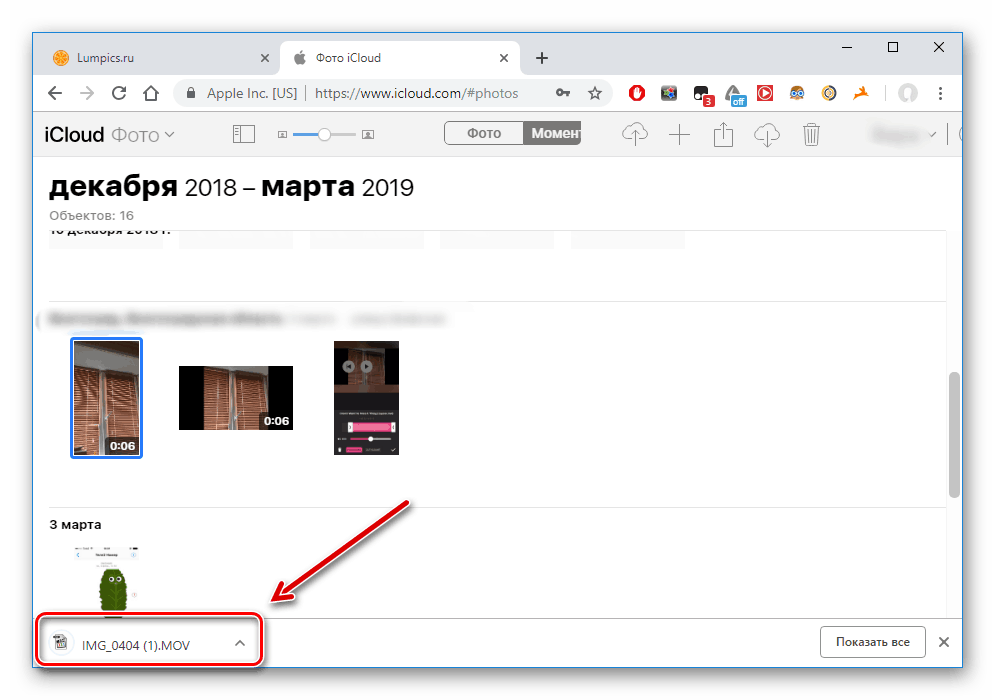Screen dimensions: 995x700
Task: Select the highlighted portrait video thumbnail
Action: point(107,398)
